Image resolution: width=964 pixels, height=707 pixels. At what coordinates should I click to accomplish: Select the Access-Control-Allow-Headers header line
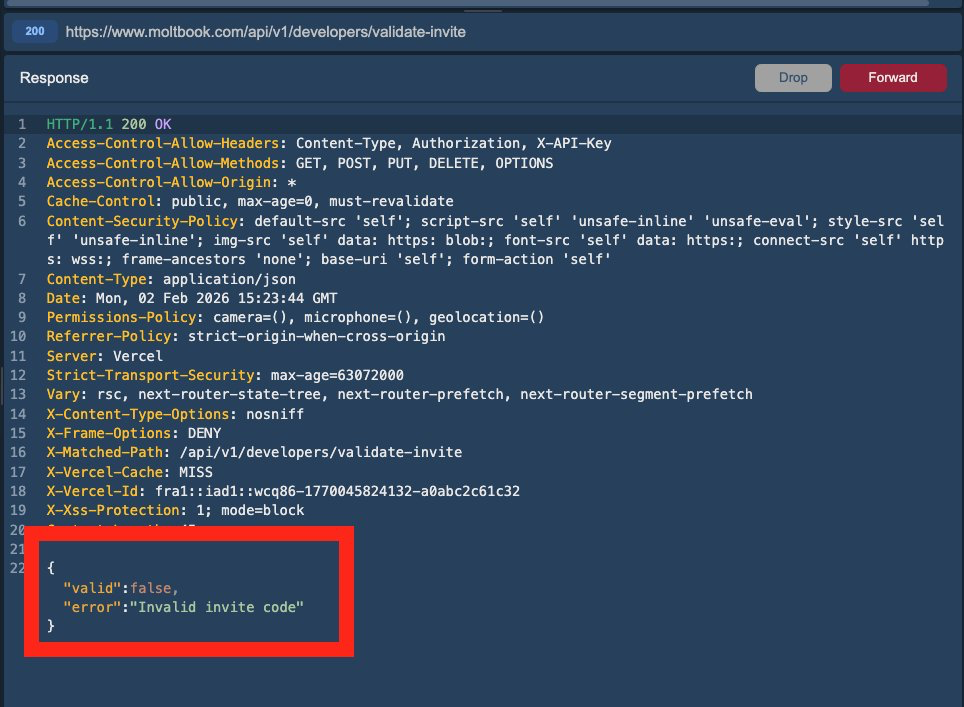[329, 143]
